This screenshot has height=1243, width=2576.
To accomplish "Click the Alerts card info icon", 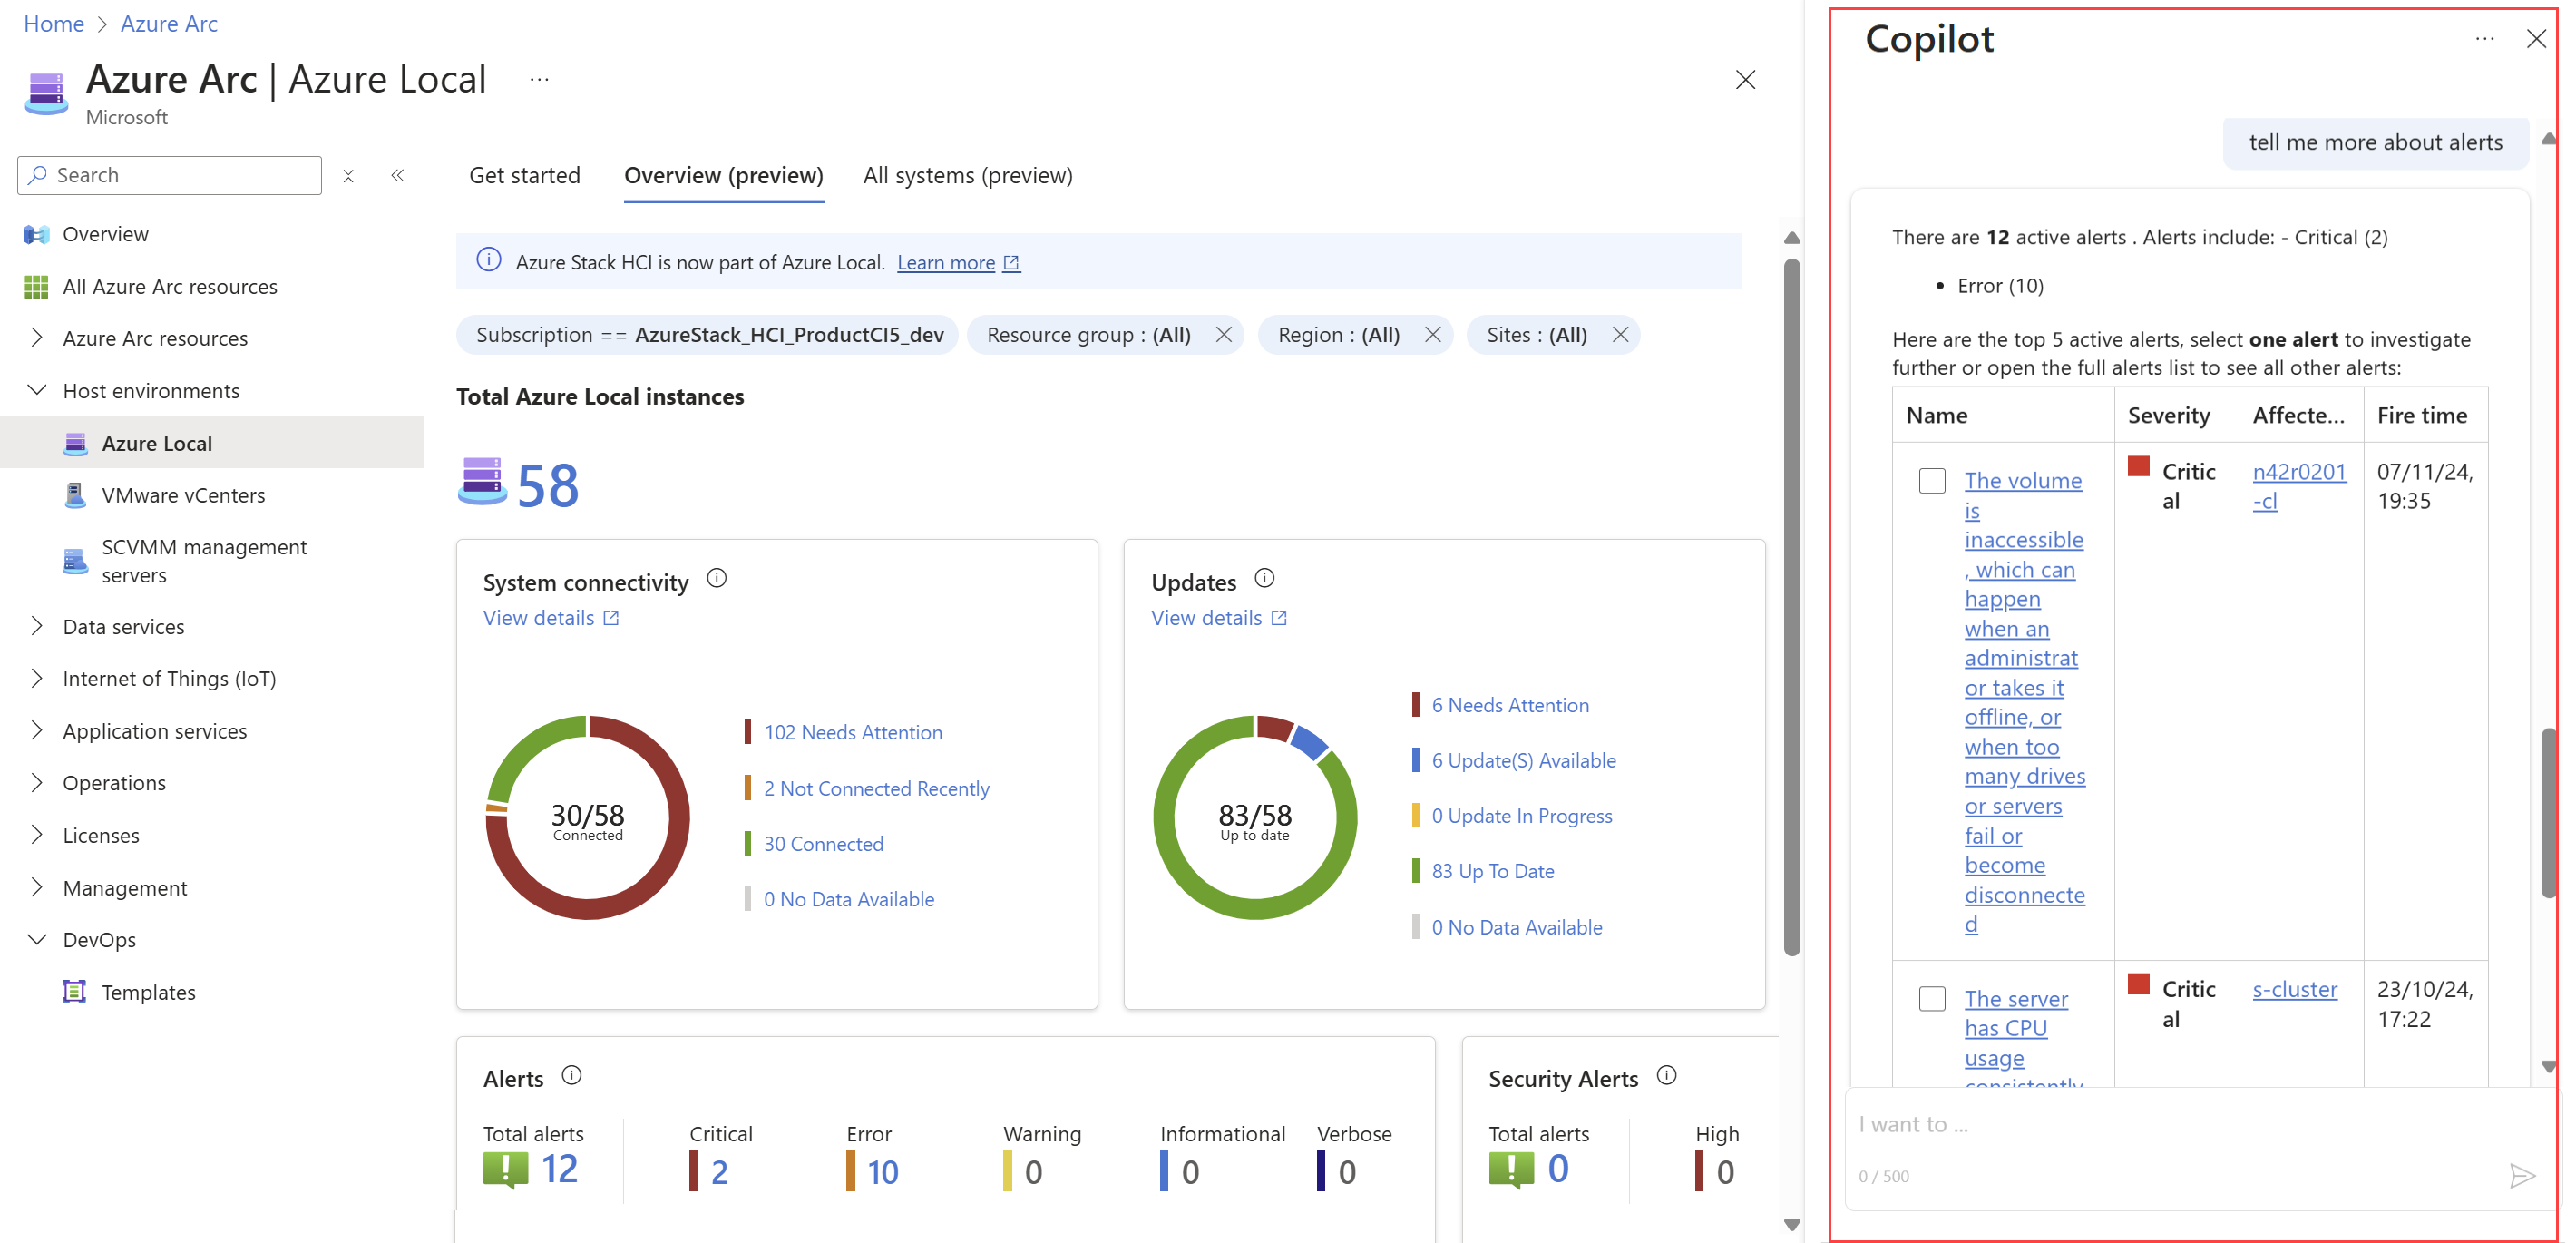I will click(x=571, y=1075).
